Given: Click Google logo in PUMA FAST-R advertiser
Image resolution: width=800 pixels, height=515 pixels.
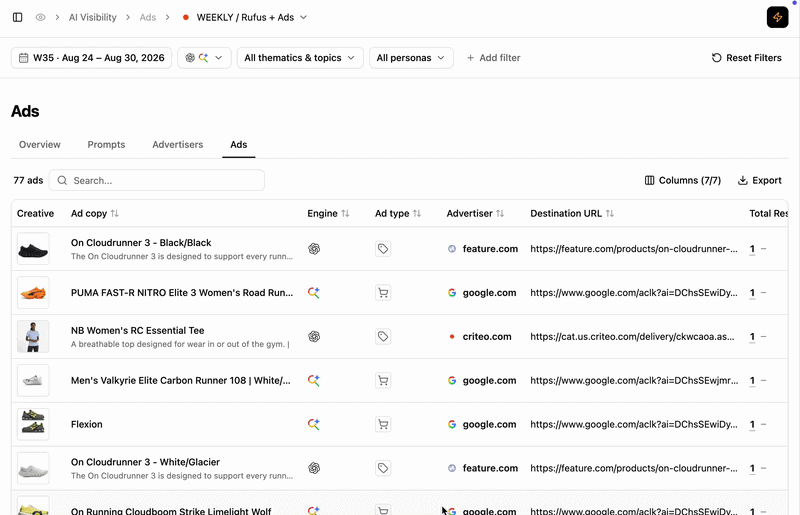Looking at the screenshot, I should coord(452,292).
